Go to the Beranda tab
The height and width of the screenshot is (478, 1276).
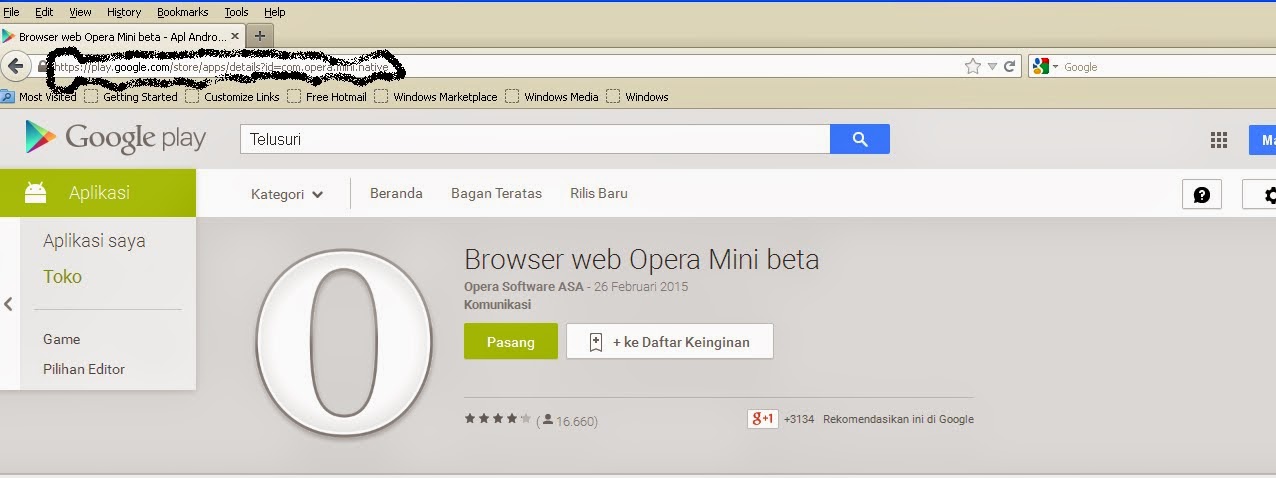396,193
